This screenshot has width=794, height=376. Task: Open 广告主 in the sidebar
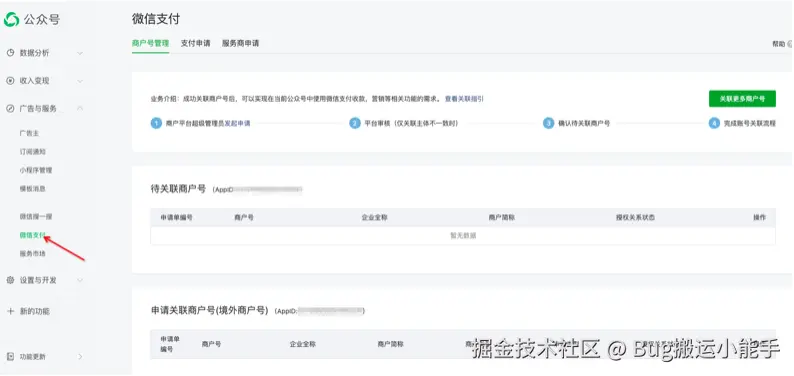click(29, 133)
